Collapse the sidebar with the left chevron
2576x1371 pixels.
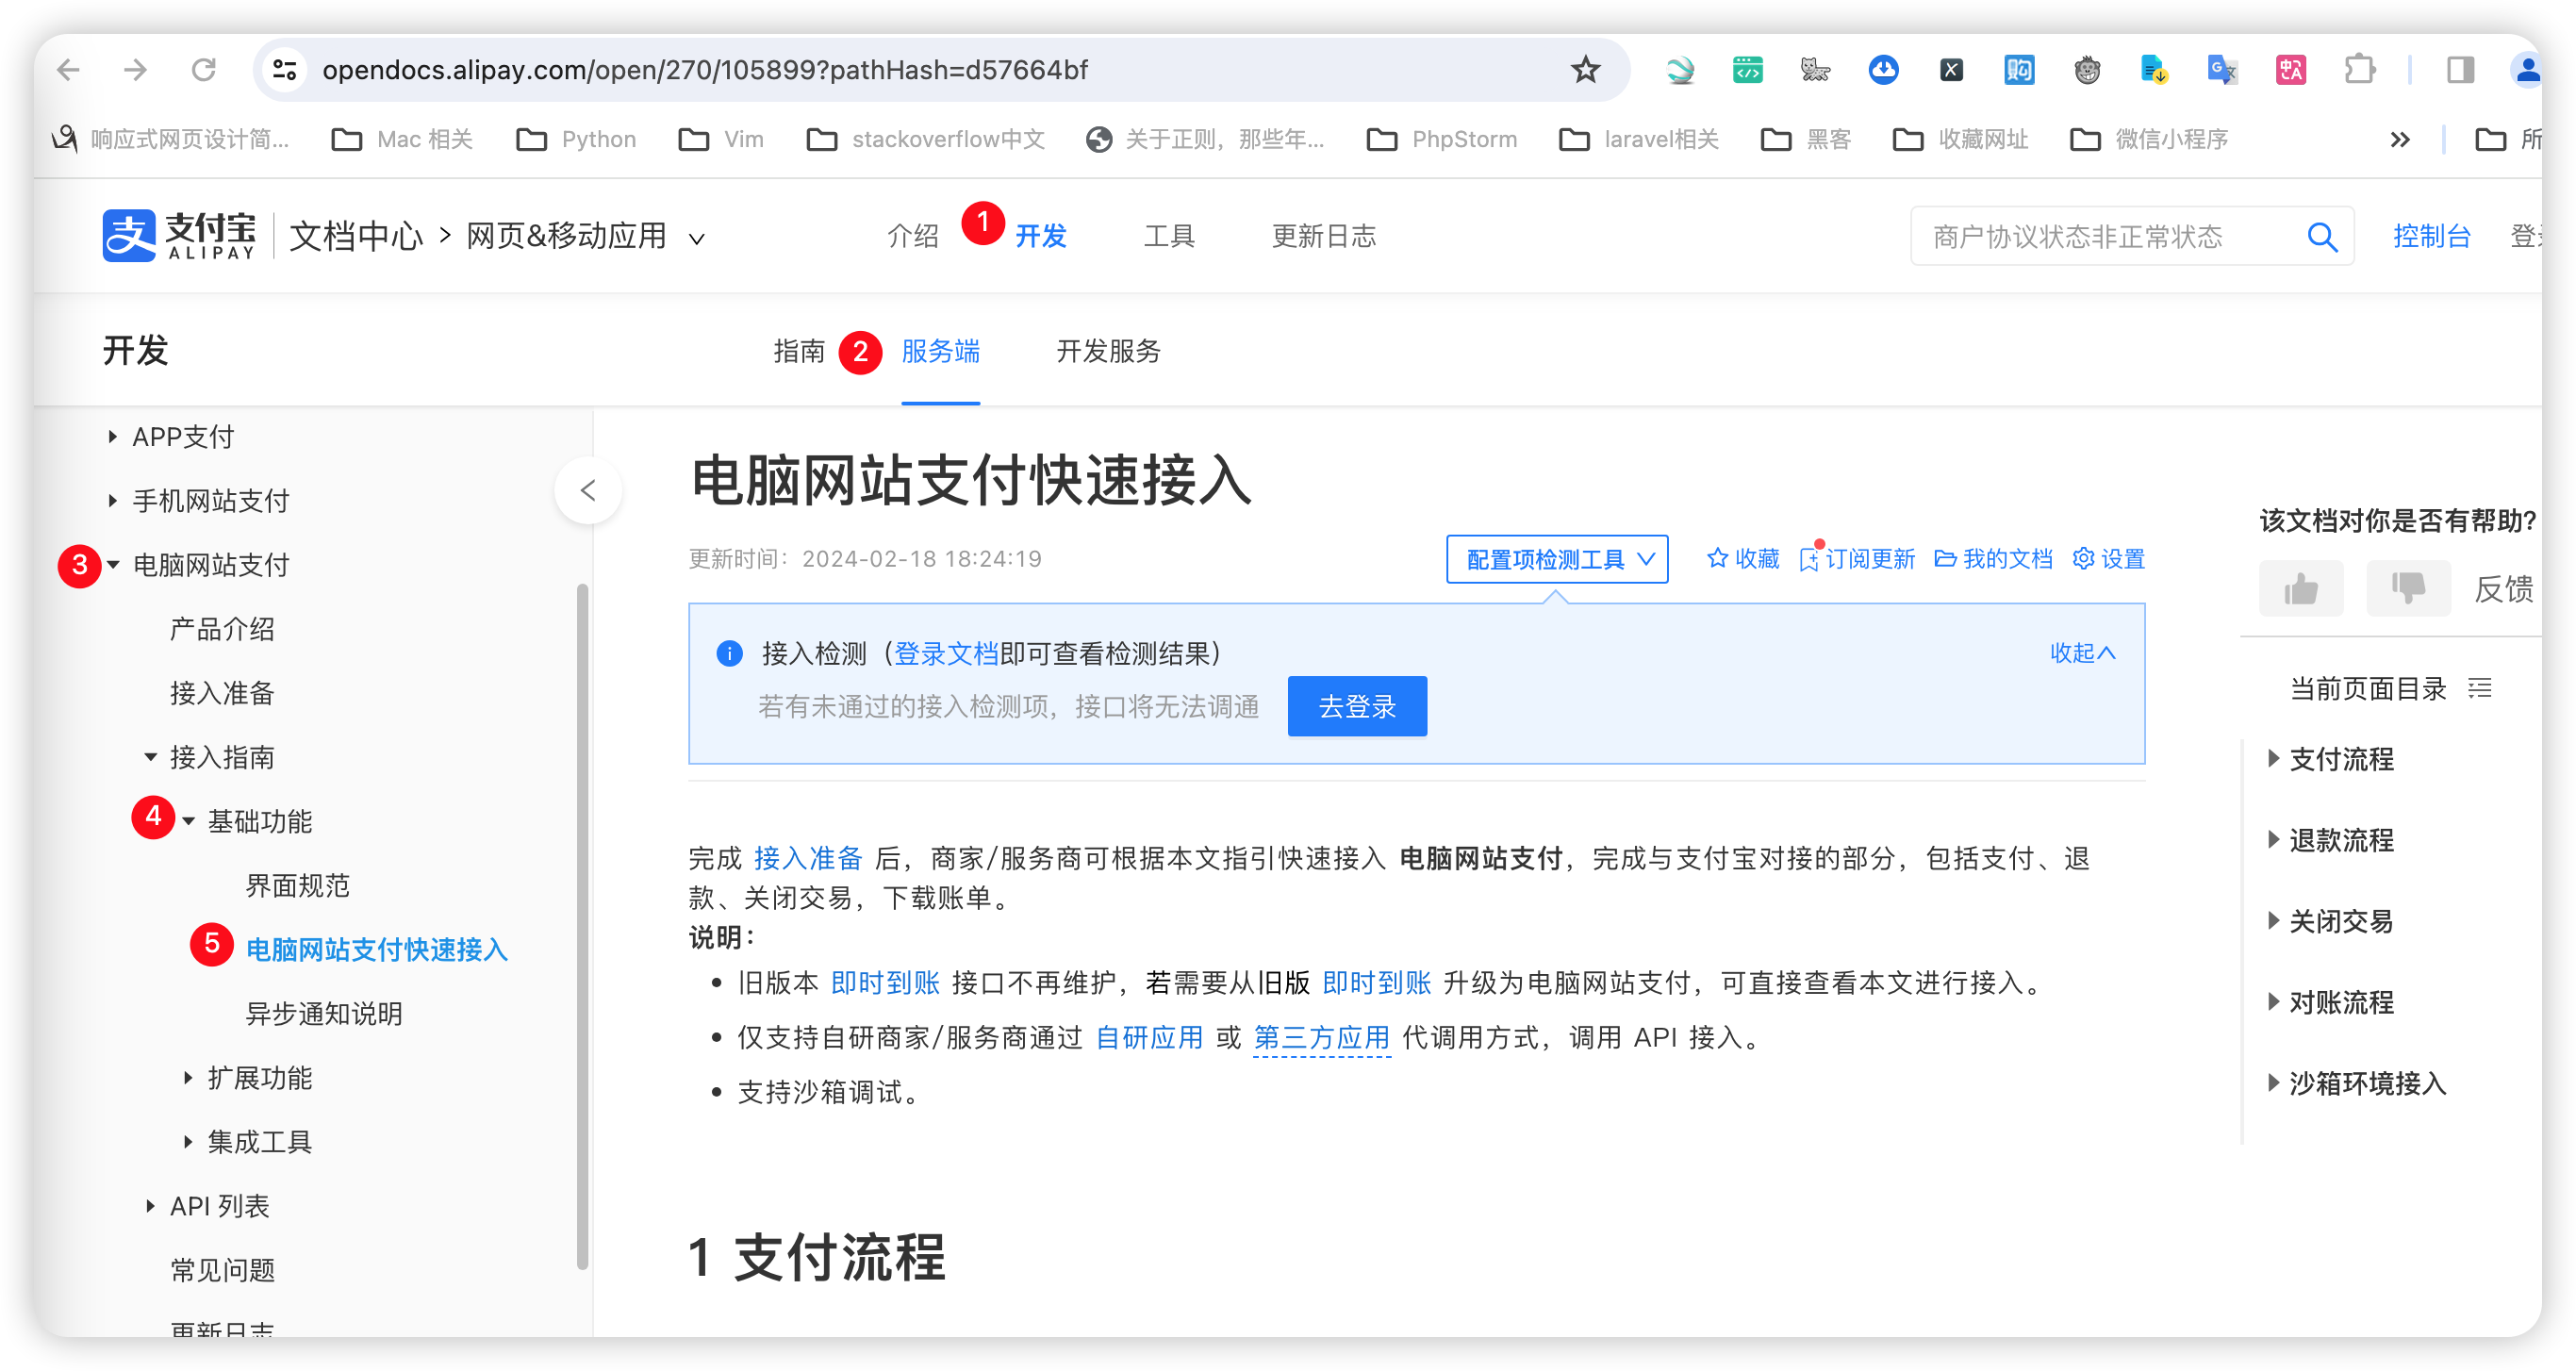[x=588, y=490]
